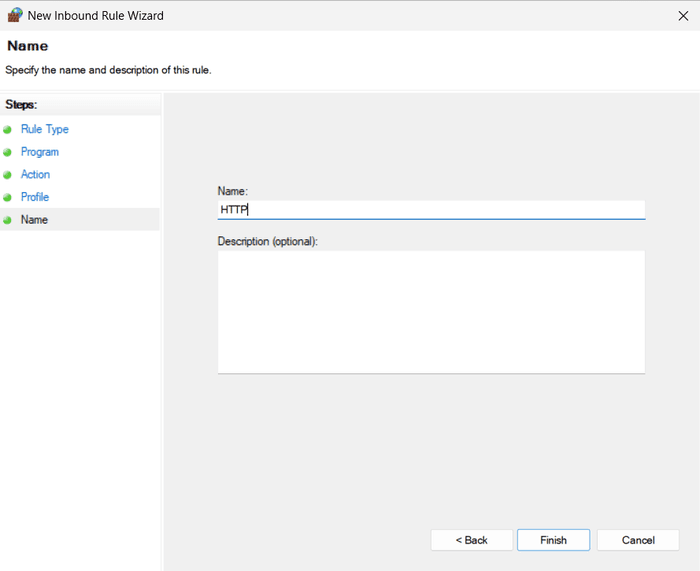Select the highlighted Name step in sidebar
Viewport: 700px width, 571px height.
coord(34,220)
